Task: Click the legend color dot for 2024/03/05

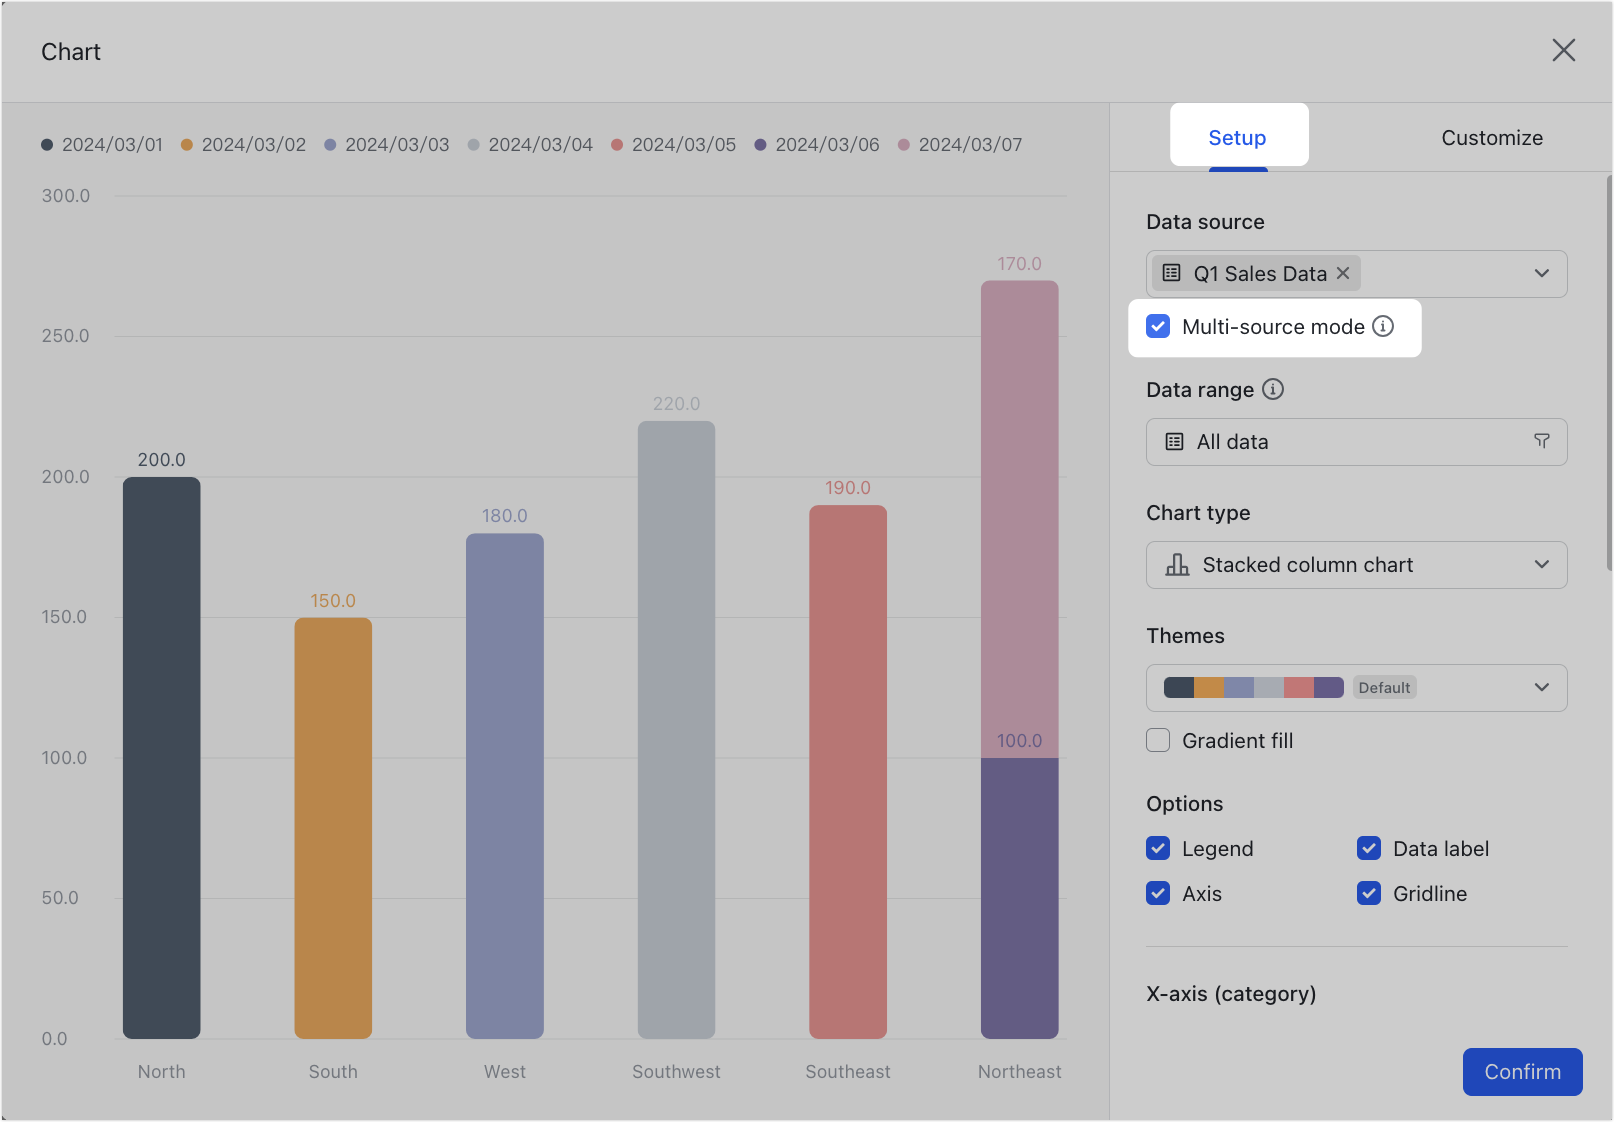Action: [x=616, y=144]
